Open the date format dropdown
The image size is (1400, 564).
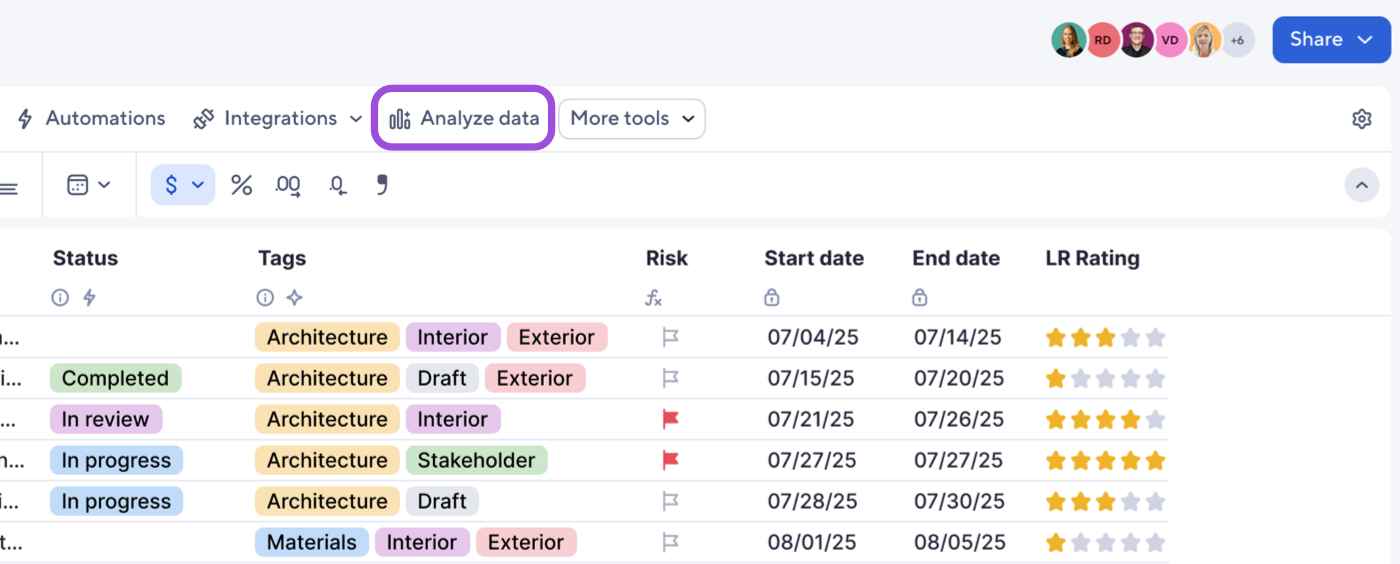tap(88, 185)
